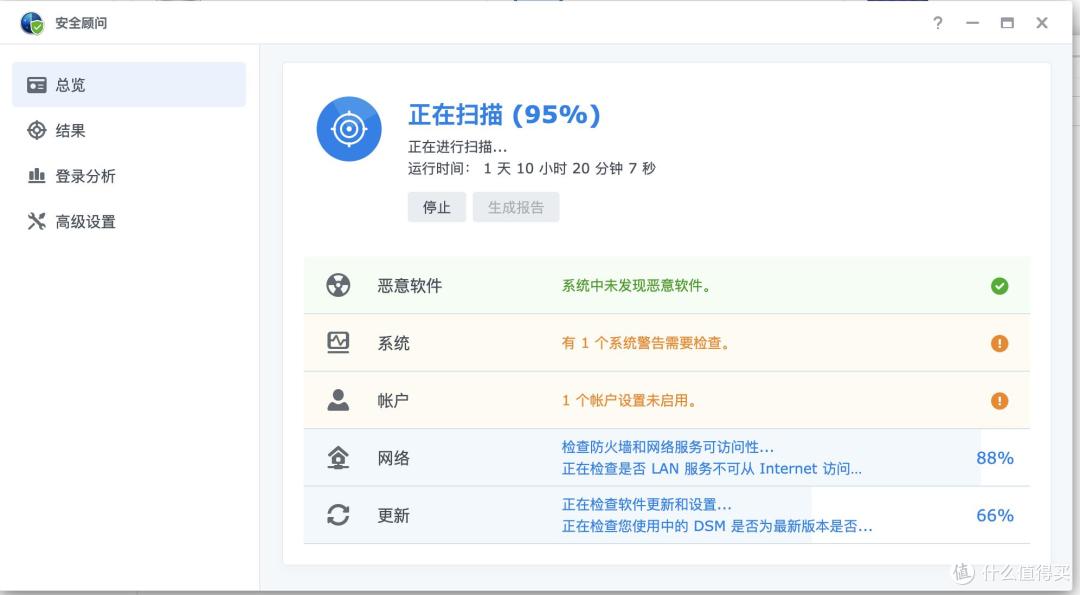Viewport: 1080px width, 595px height.
Task: Click text 1 个帐户设置未启用。
Action: (629, 401)
